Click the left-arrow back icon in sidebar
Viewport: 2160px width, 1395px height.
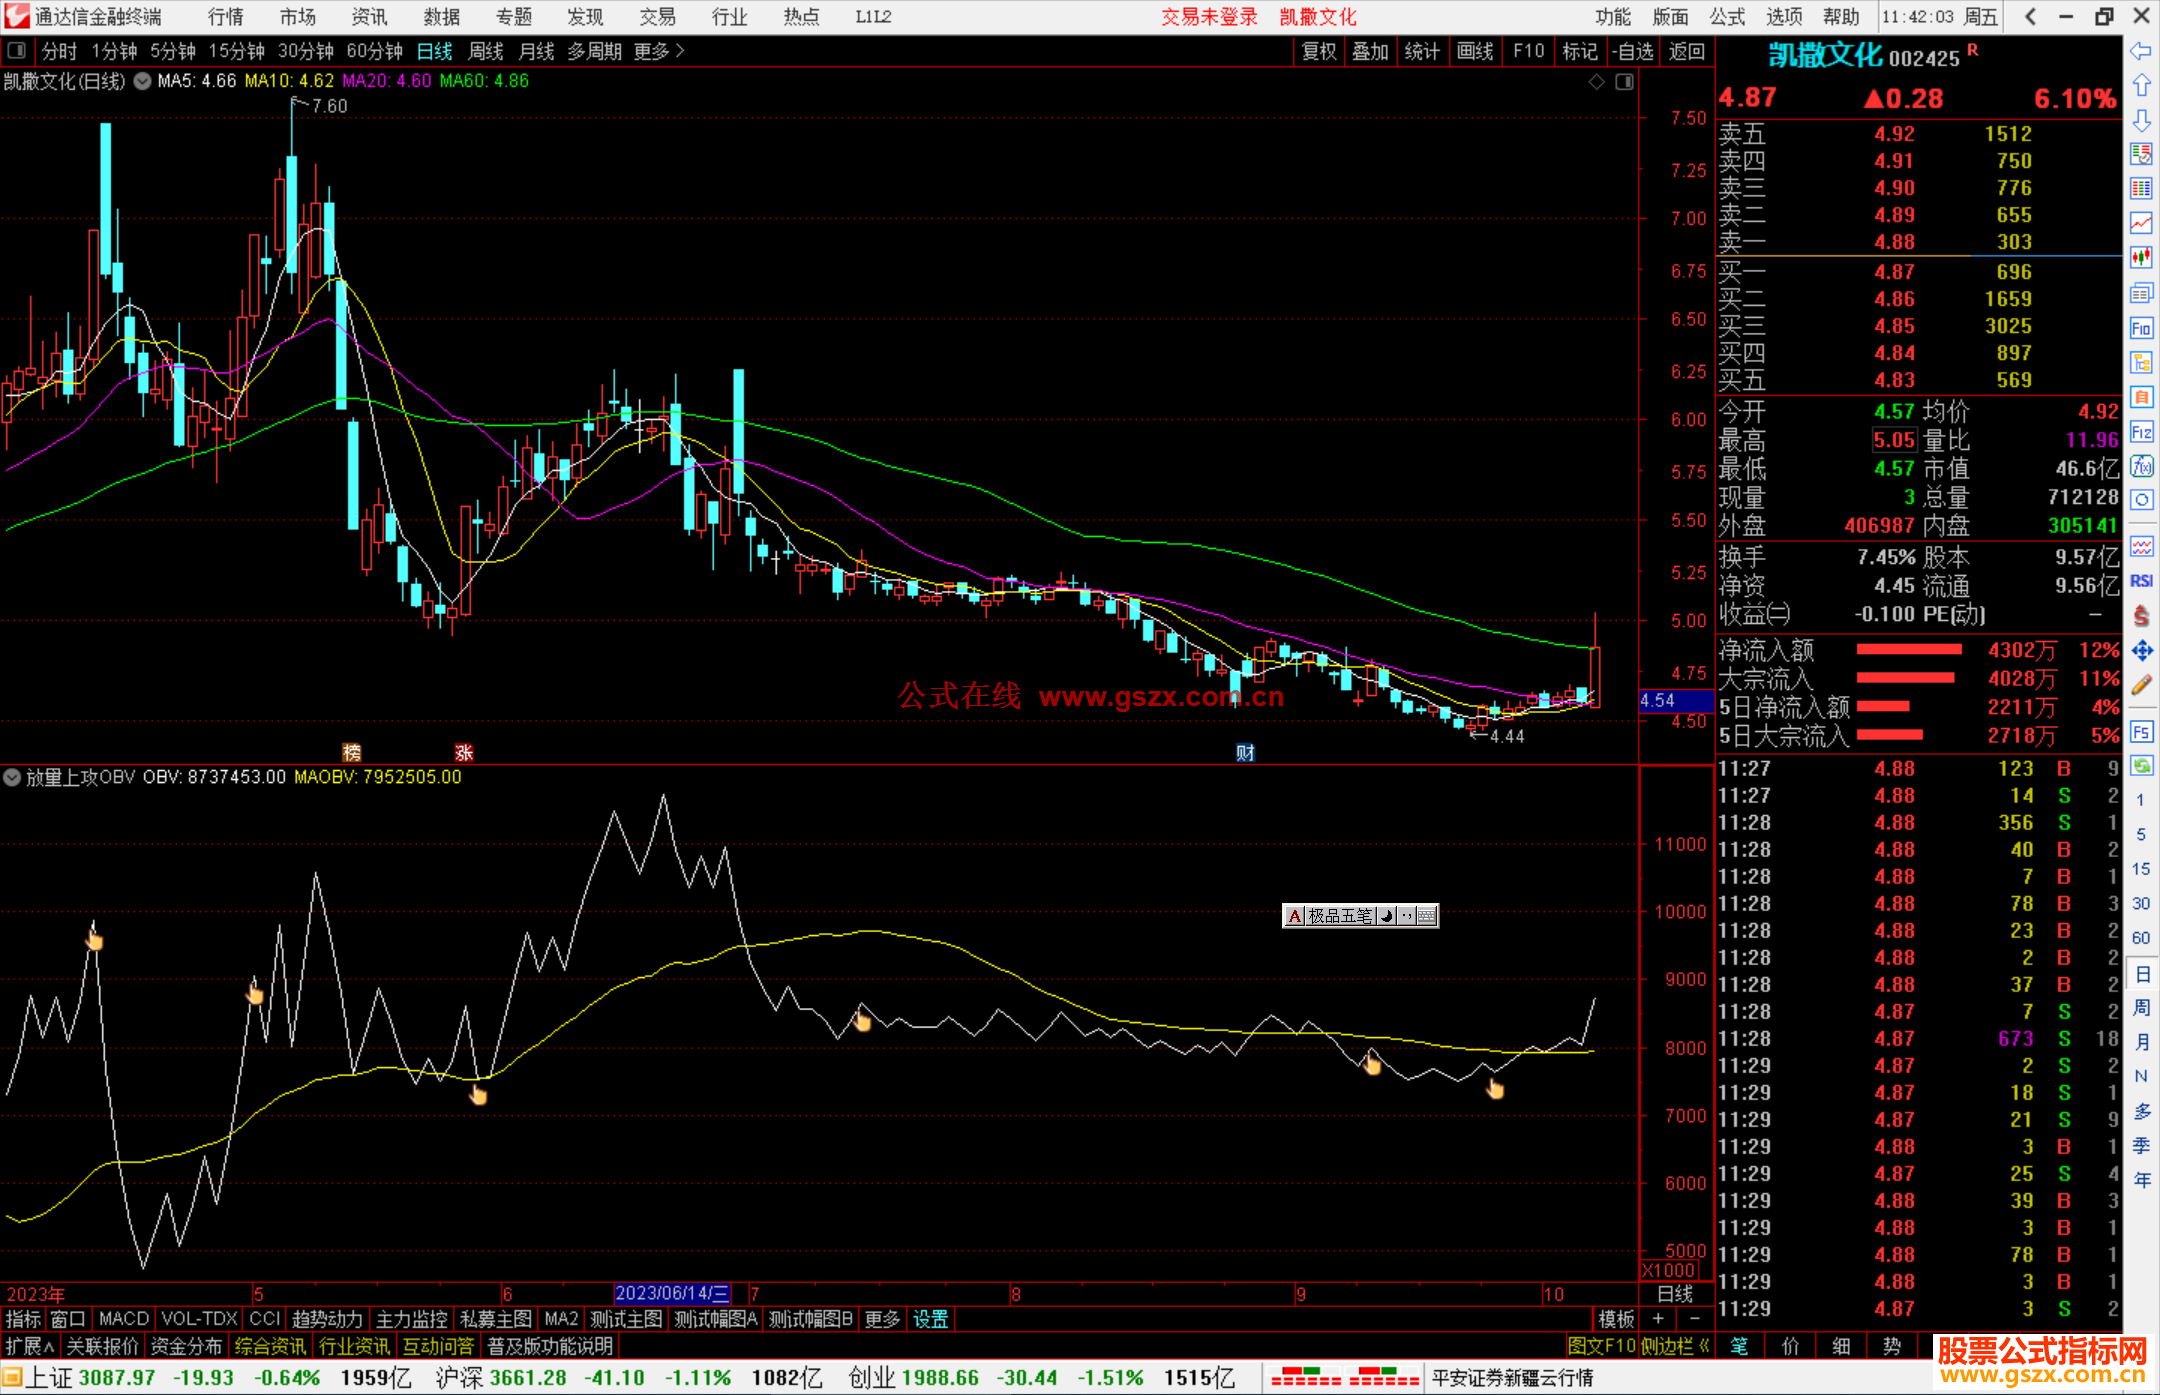click(x=2141, y=50)
